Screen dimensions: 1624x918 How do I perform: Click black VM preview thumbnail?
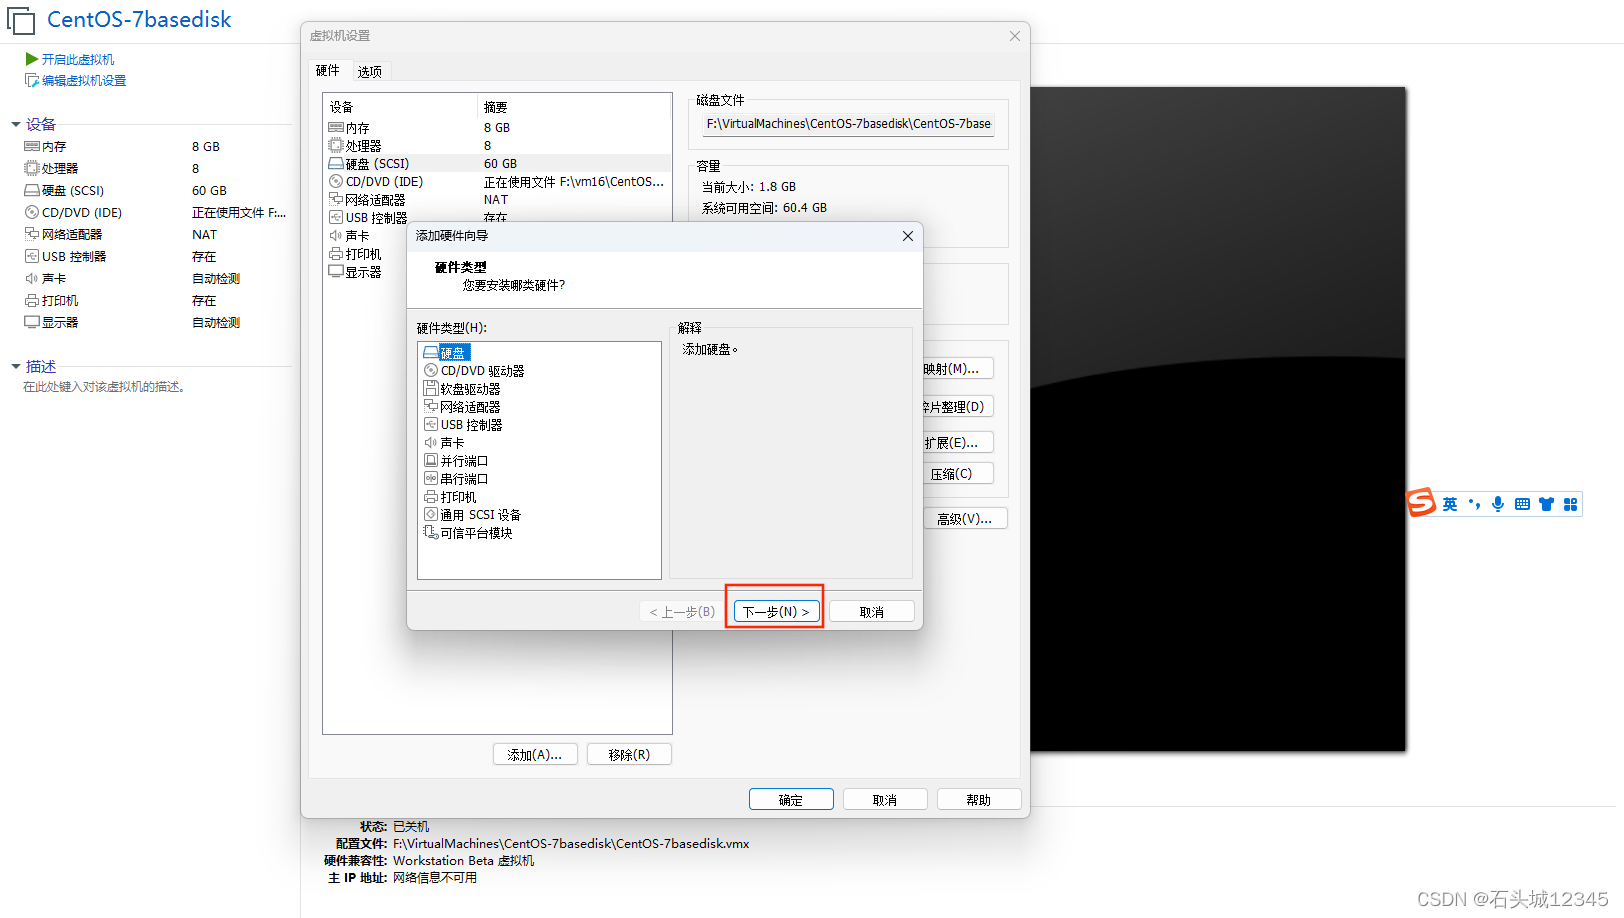[1218, 419]
